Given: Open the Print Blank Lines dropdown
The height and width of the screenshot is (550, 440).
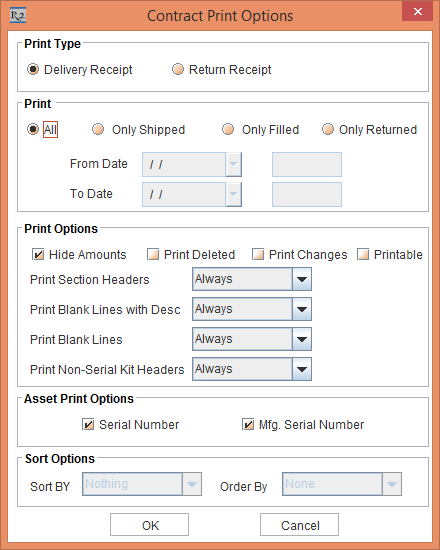Looking at the screenshot, I should [x=302, y=339].
